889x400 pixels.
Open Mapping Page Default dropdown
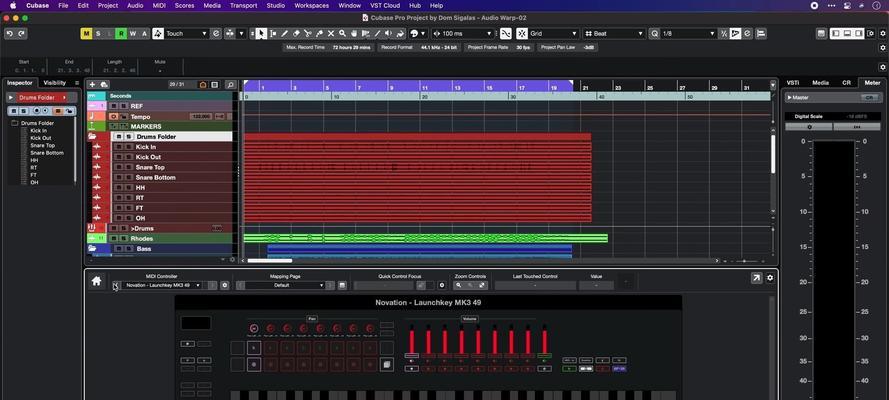click(285, 286)
